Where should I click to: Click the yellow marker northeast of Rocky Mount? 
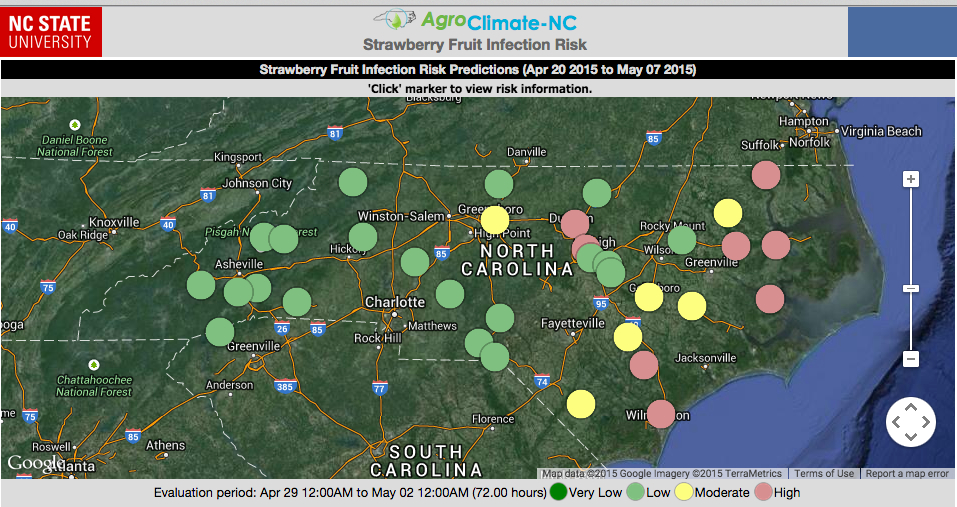coord(728,214)
